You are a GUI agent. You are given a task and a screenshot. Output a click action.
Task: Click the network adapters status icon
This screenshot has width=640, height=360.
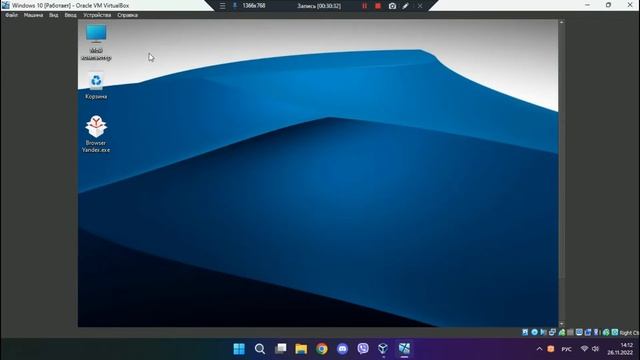click(552, 332)
